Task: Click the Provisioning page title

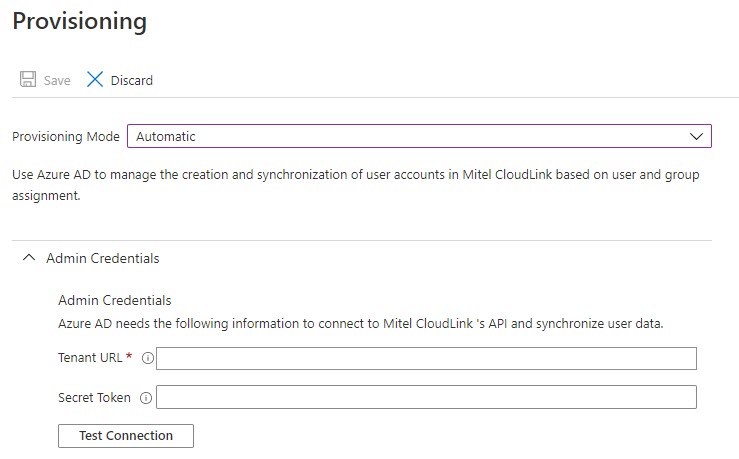Action: [80, 22]
